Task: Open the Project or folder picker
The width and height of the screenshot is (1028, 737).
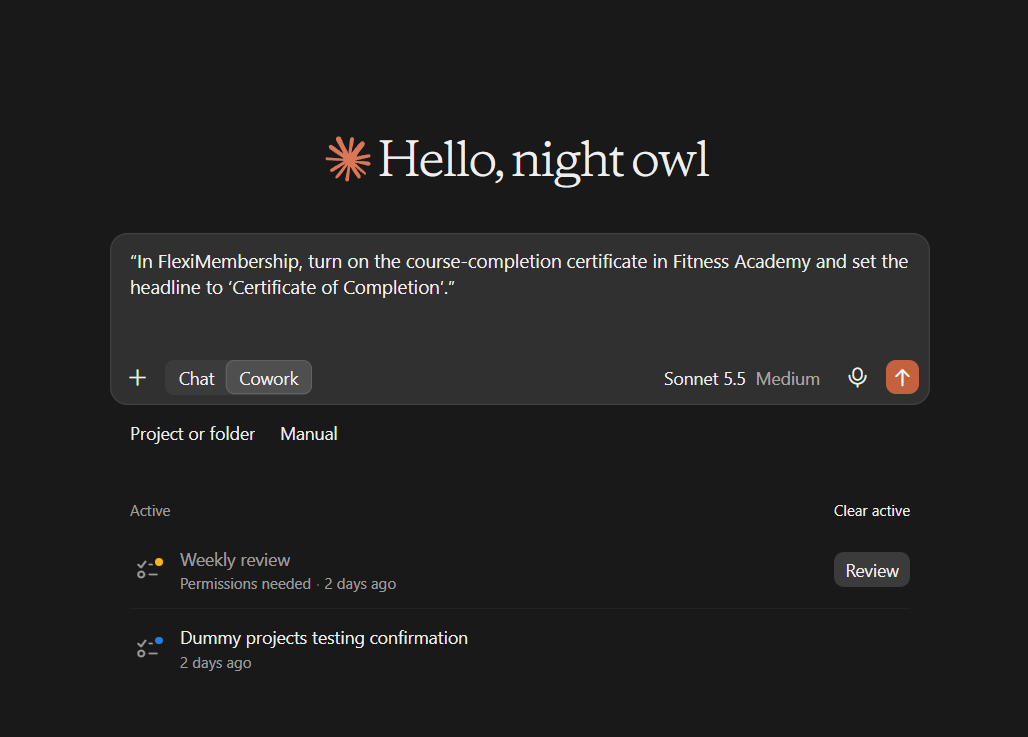Action: 192,434
